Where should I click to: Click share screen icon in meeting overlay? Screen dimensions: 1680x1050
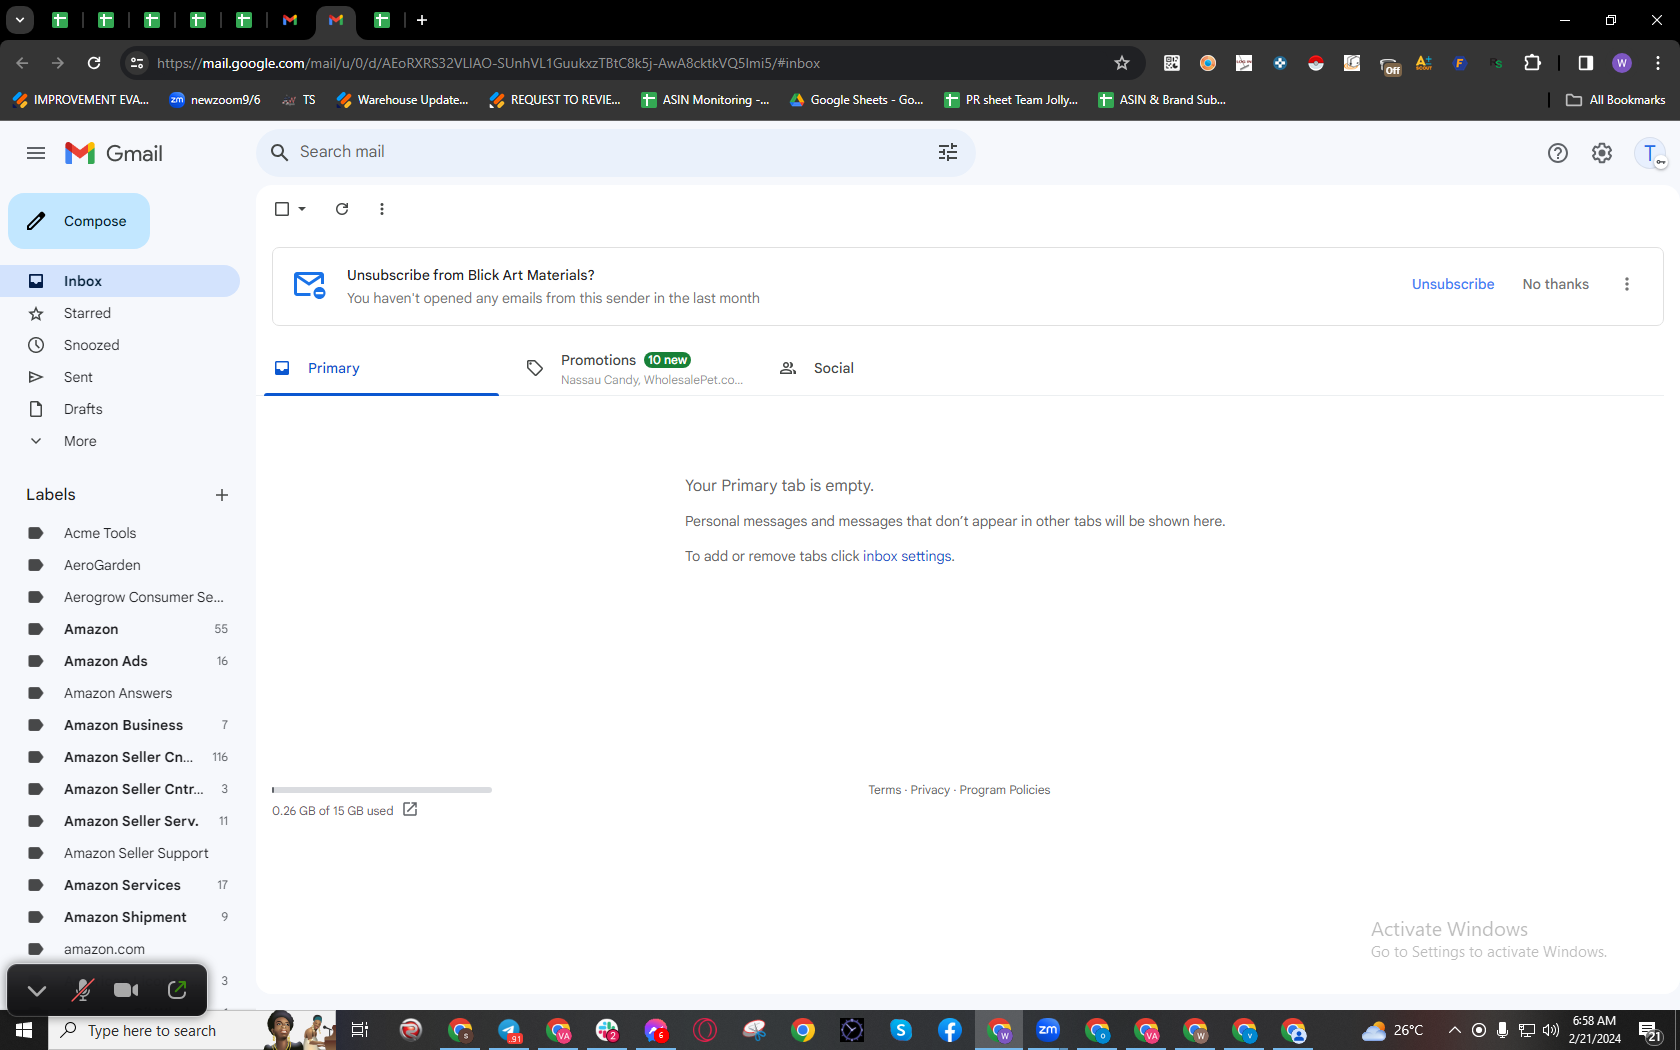177,990
